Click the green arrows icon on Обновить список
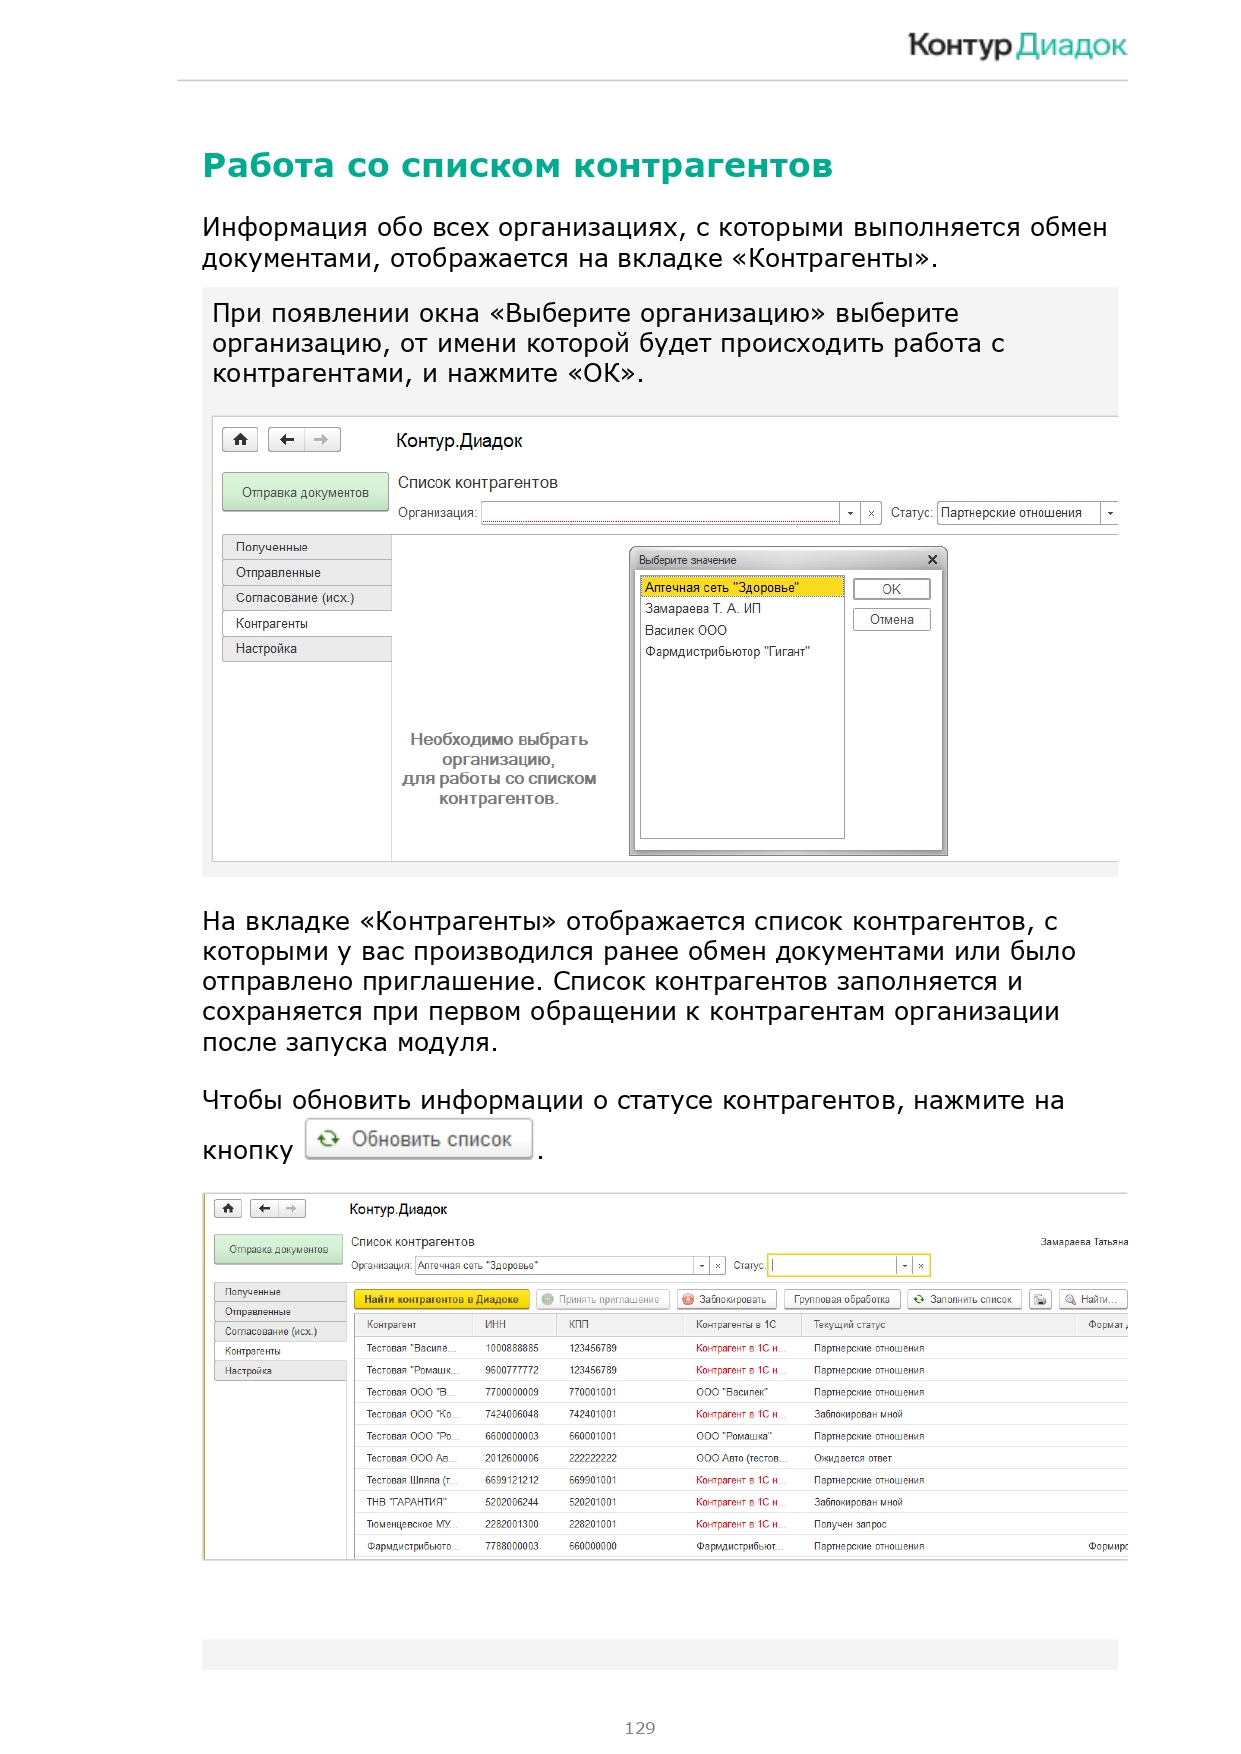Image resolution: width=1241 pixels, height=1754 pixels. (328, 1138)
